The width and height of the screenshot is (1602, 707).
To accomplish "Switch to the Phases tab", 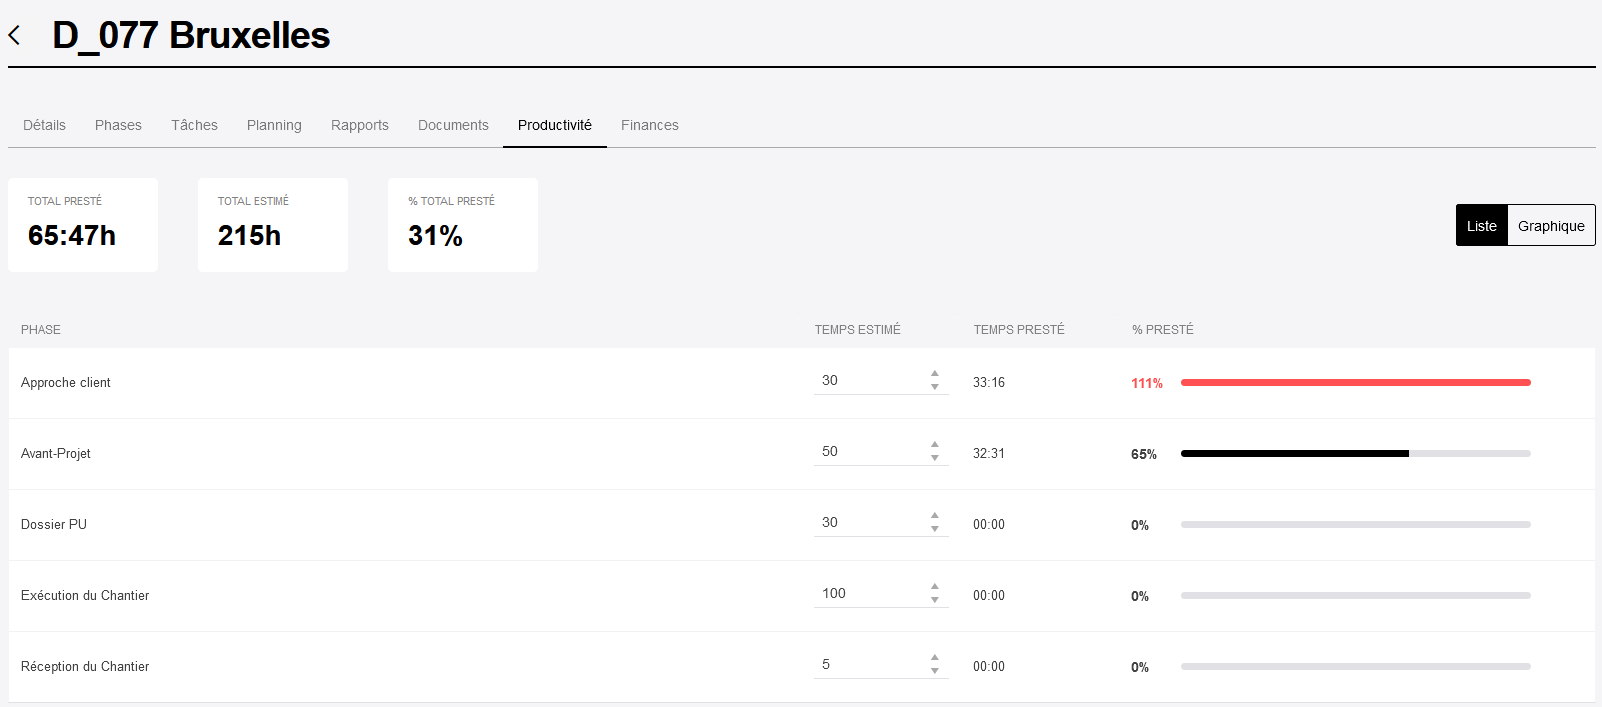I will [118, 125].
